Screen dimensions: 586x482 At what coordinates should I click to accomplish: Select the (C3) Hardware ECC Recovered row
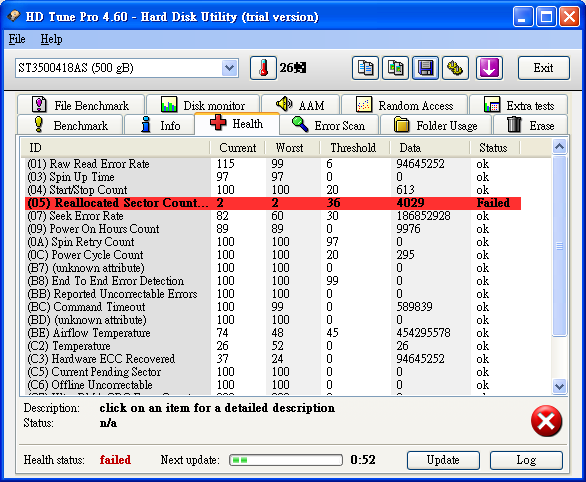273,359
